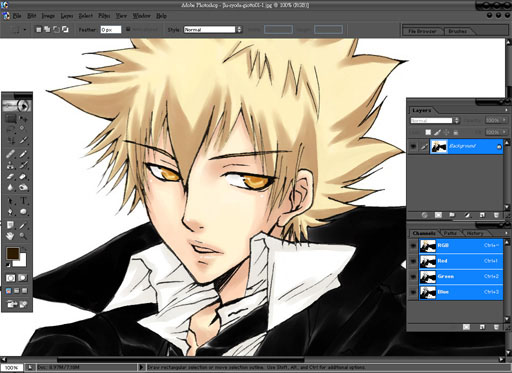Open the Image menu
Viewport: 512px width, 373px height.
tap(48, 16)
